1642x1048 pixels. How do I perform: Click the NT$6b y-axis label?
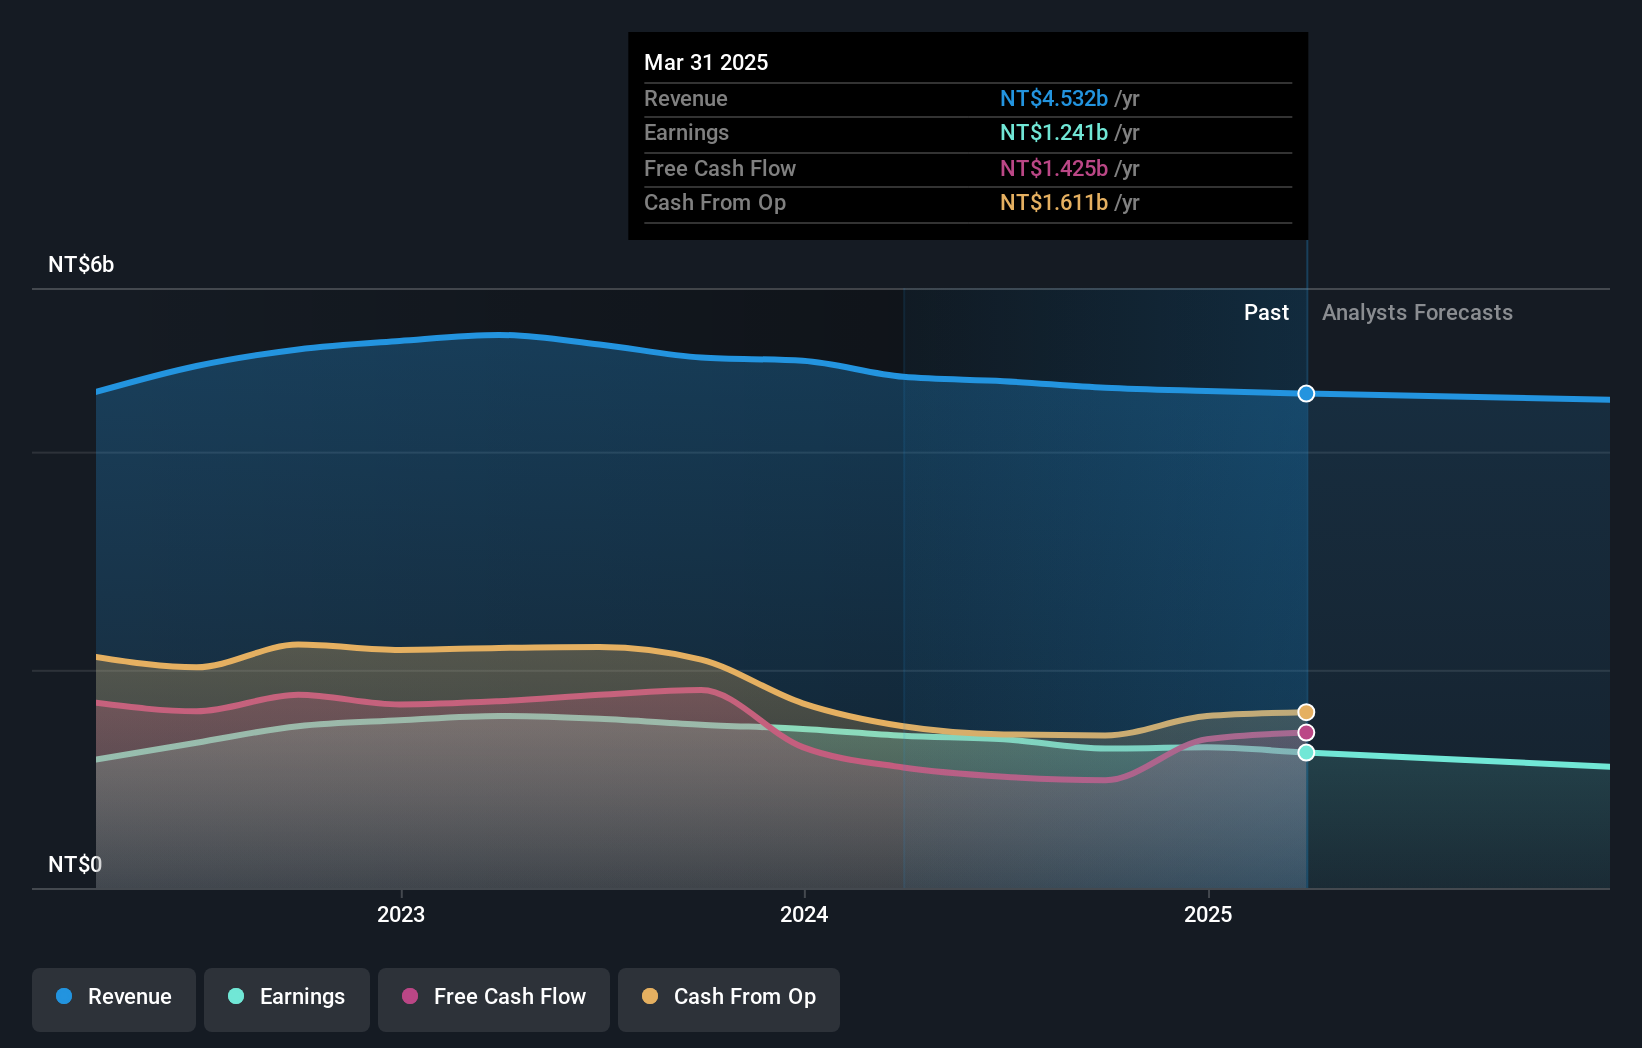coord(81,265)
